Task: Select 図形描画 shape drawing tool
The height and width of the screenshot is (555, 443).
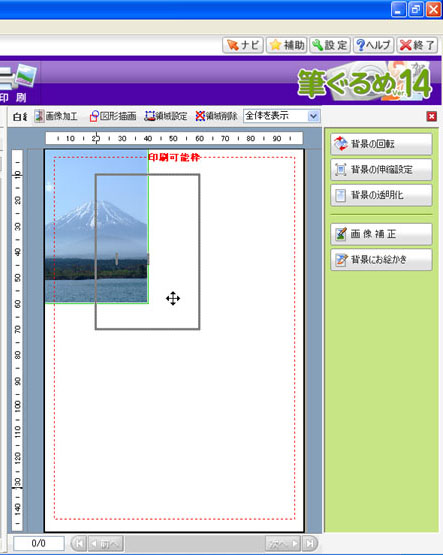Action: click(x=113, y=116)
